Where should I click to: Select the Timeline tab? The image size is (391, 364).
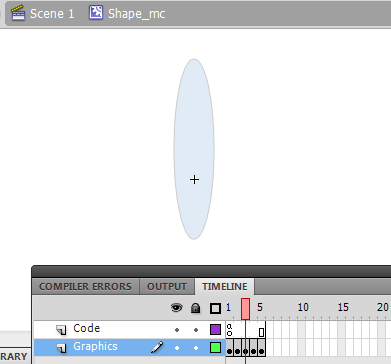(225, 287)
